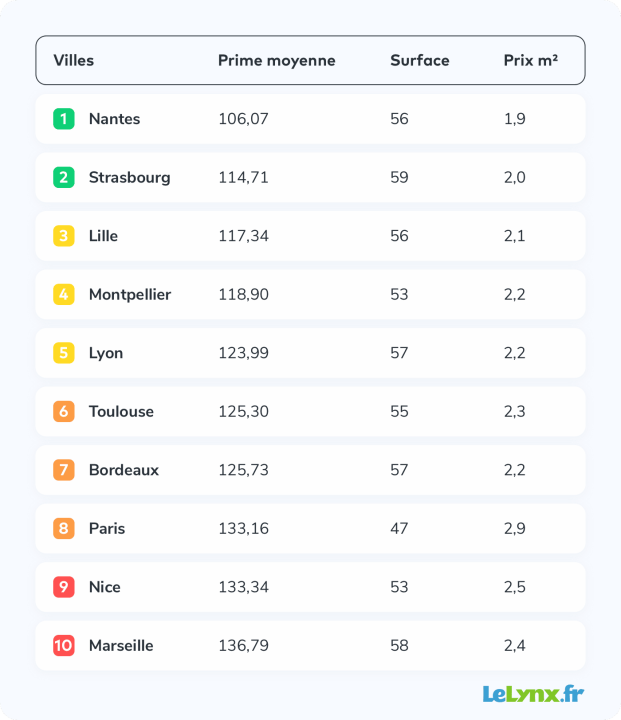Open the LeLynx.fr logo link
Viewport: 621px width, 720px height.
(x=533, y=694)
